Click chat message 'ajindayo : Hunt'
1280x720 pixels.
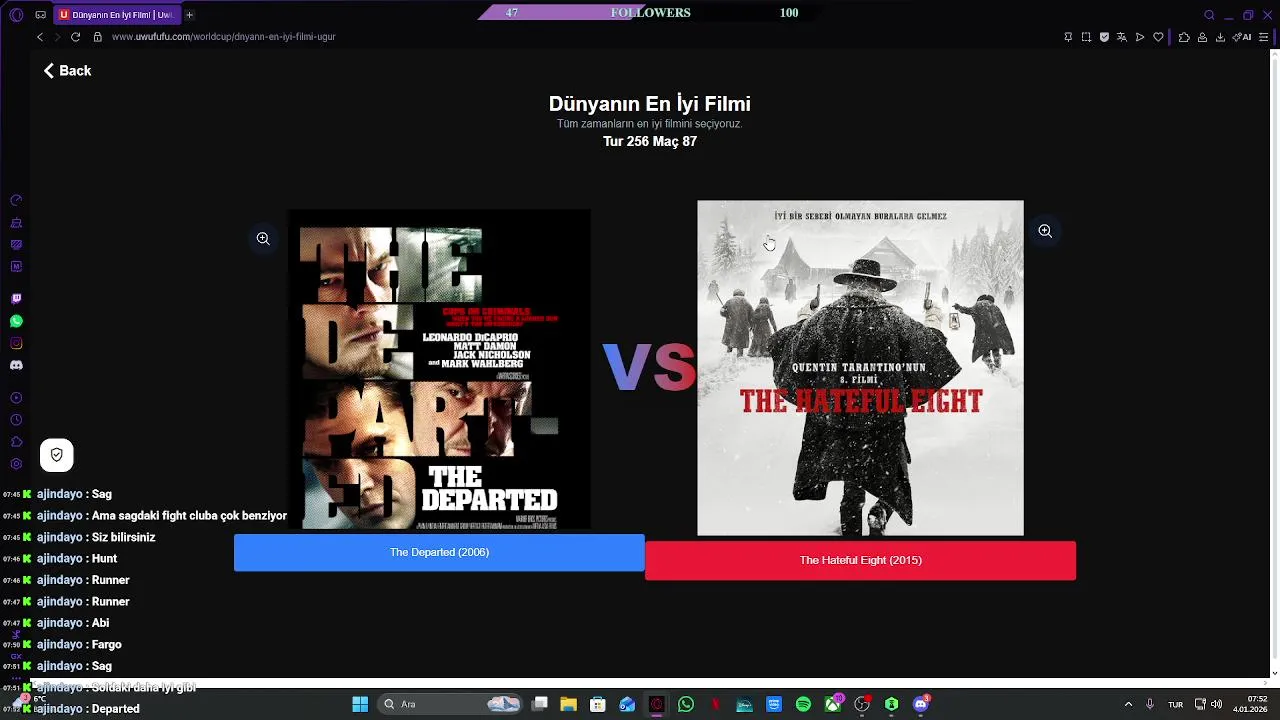pyautogui.click(x=77, y=559)
